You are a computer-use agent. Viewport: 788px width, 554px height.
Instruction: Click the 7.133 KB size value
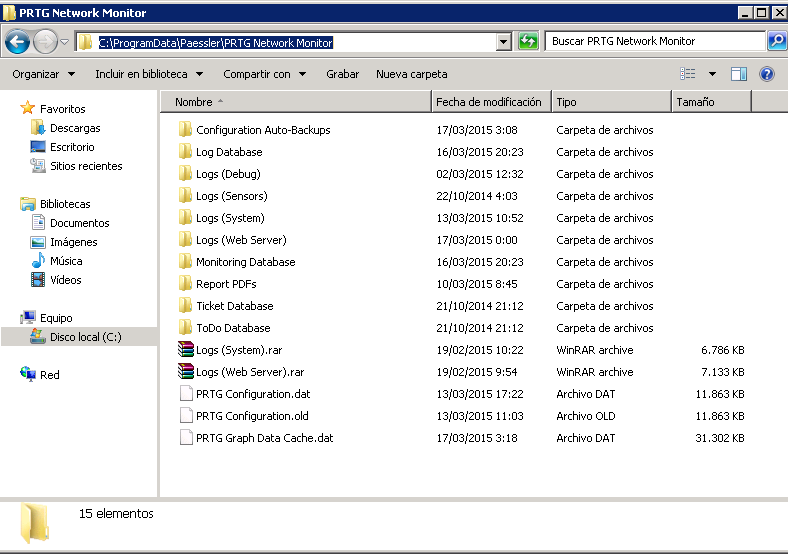723,372
